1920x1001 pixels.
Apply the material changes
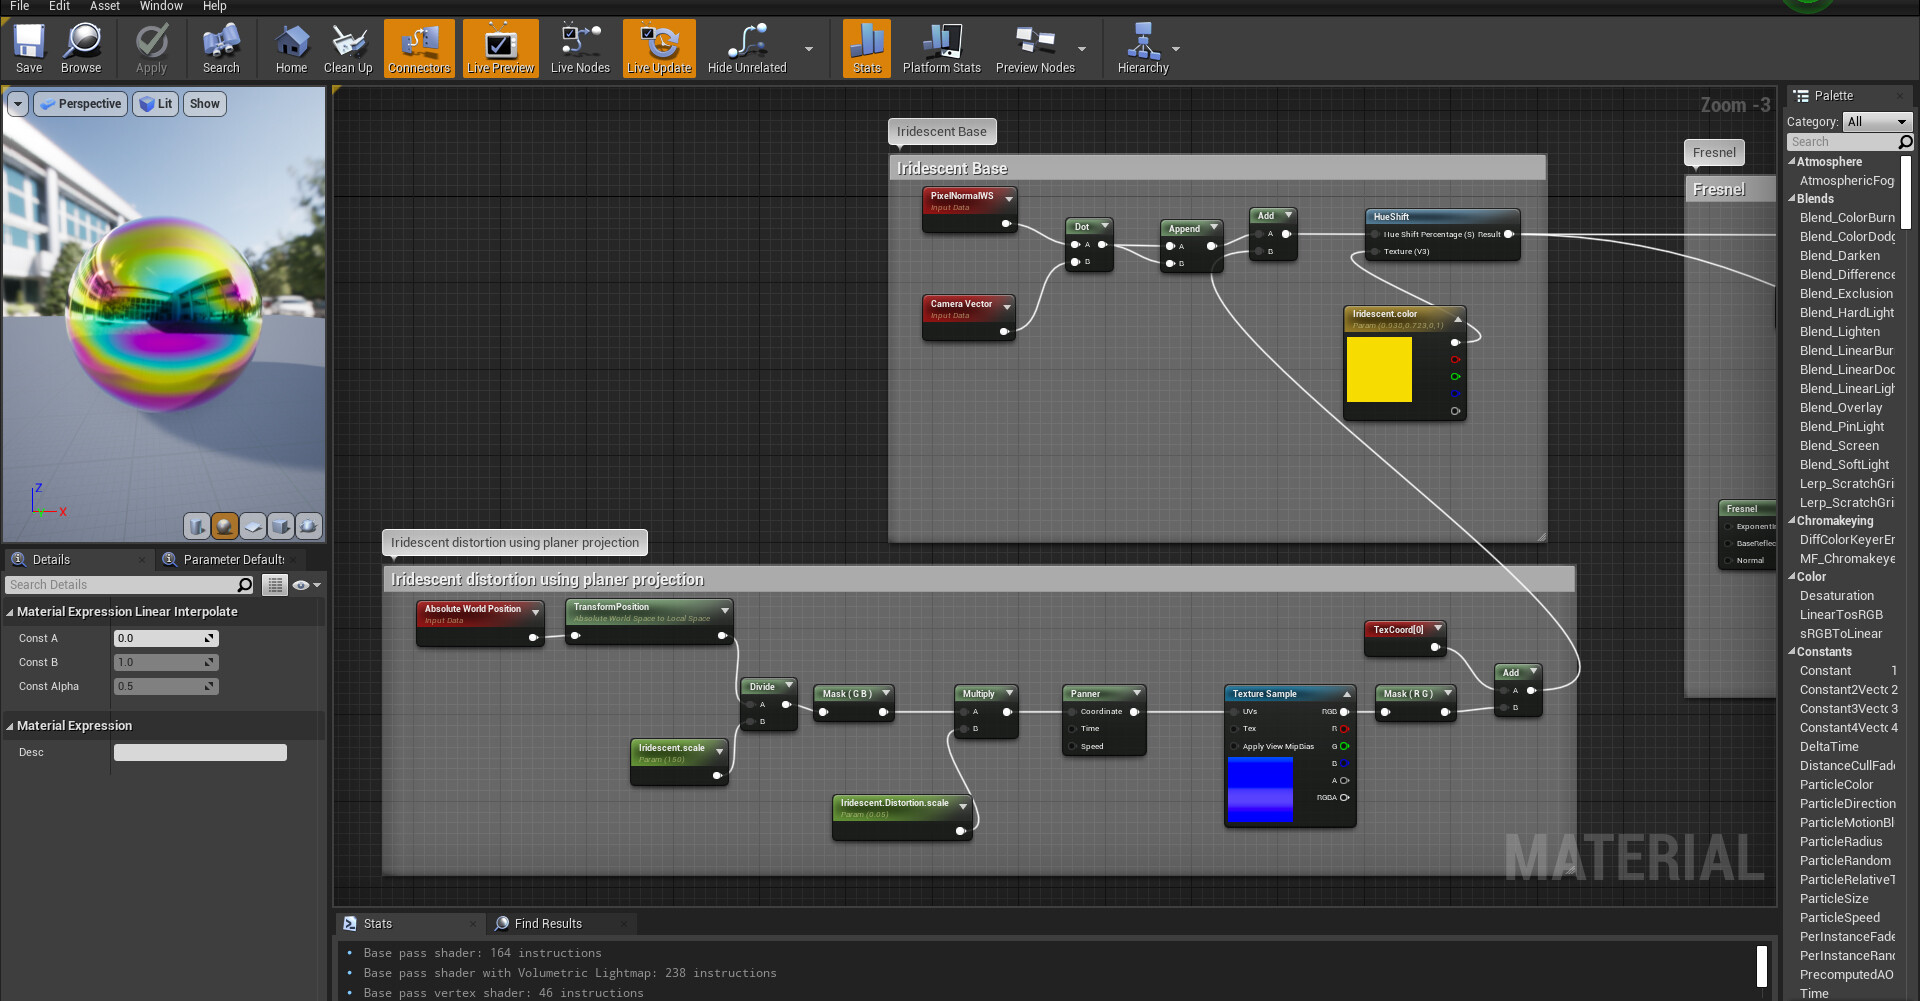150,47
